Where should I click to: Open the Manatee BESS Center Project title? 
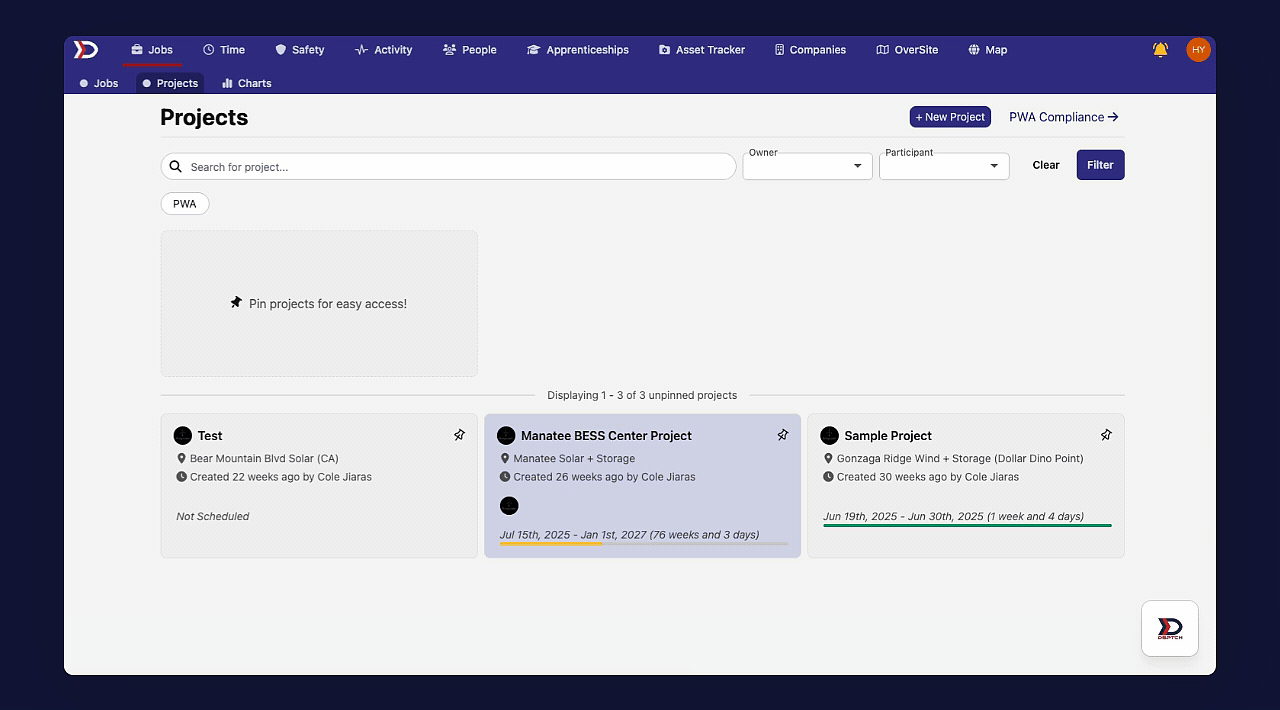[606, 436]
